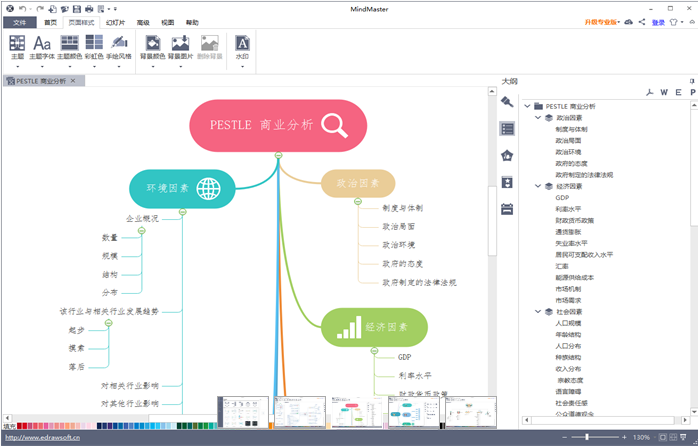Viewport: 698px width, 446px height.
Task: Export outline as PDF icon
Action: point(649,92)
